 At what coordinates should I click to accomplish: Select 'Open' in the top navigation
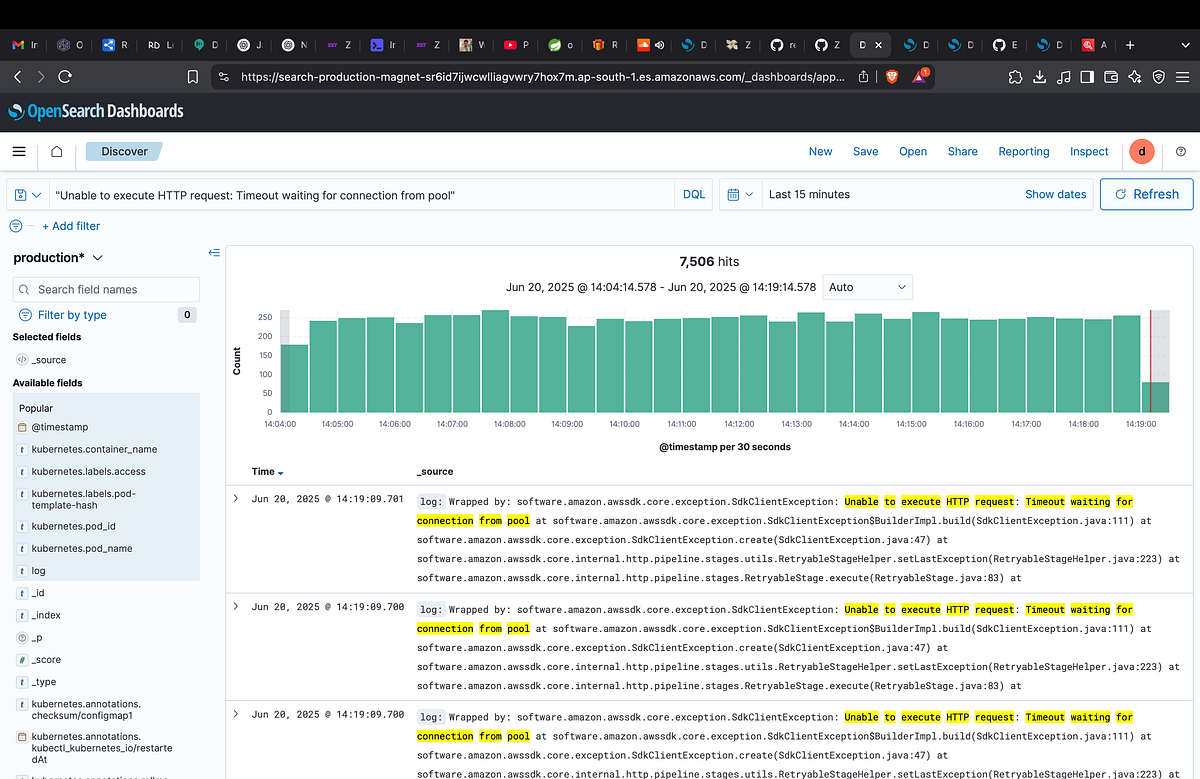[912, 151]
